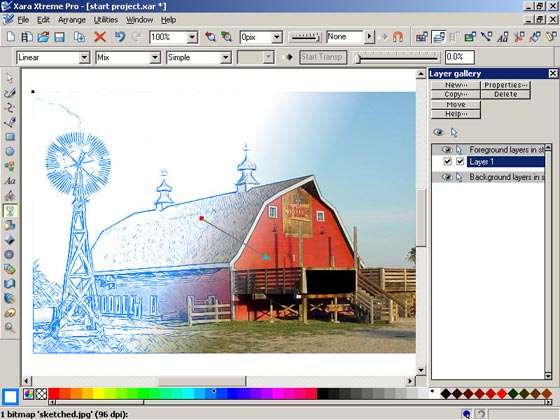The width and height of the screenshot is (560, 420).
Task: Expand the 100% zoom dropdown
Action: click(x=192, y=37)
